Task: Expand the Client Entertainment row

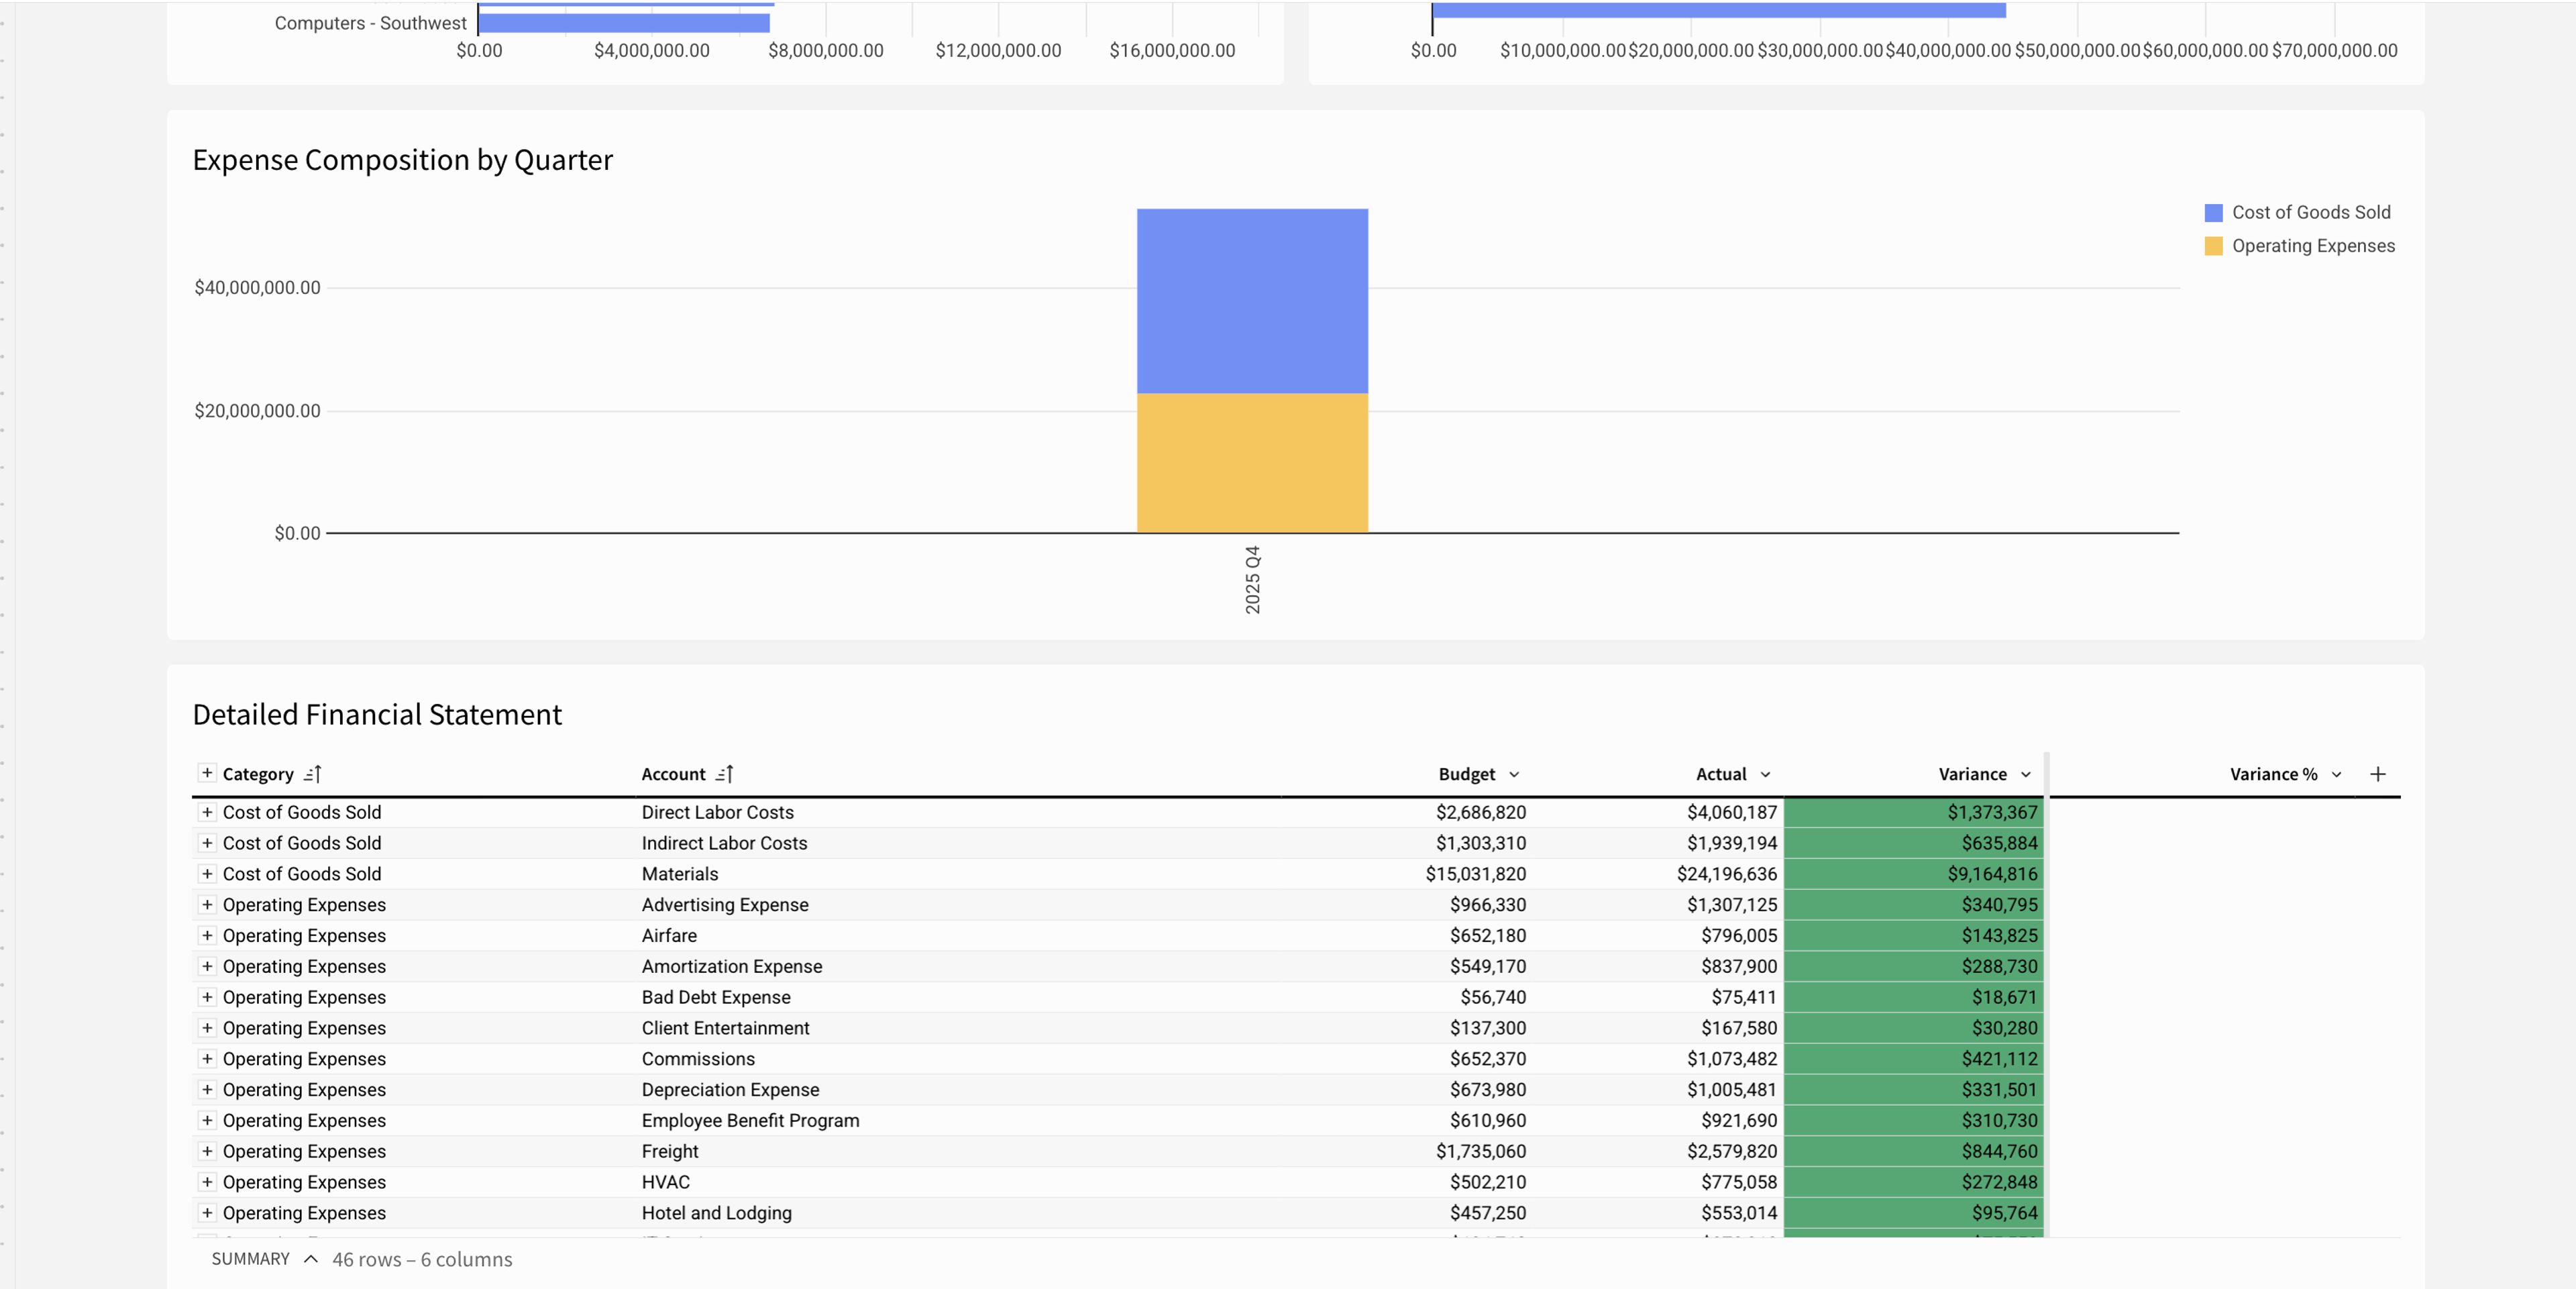Action: (x=207, y=1028)
